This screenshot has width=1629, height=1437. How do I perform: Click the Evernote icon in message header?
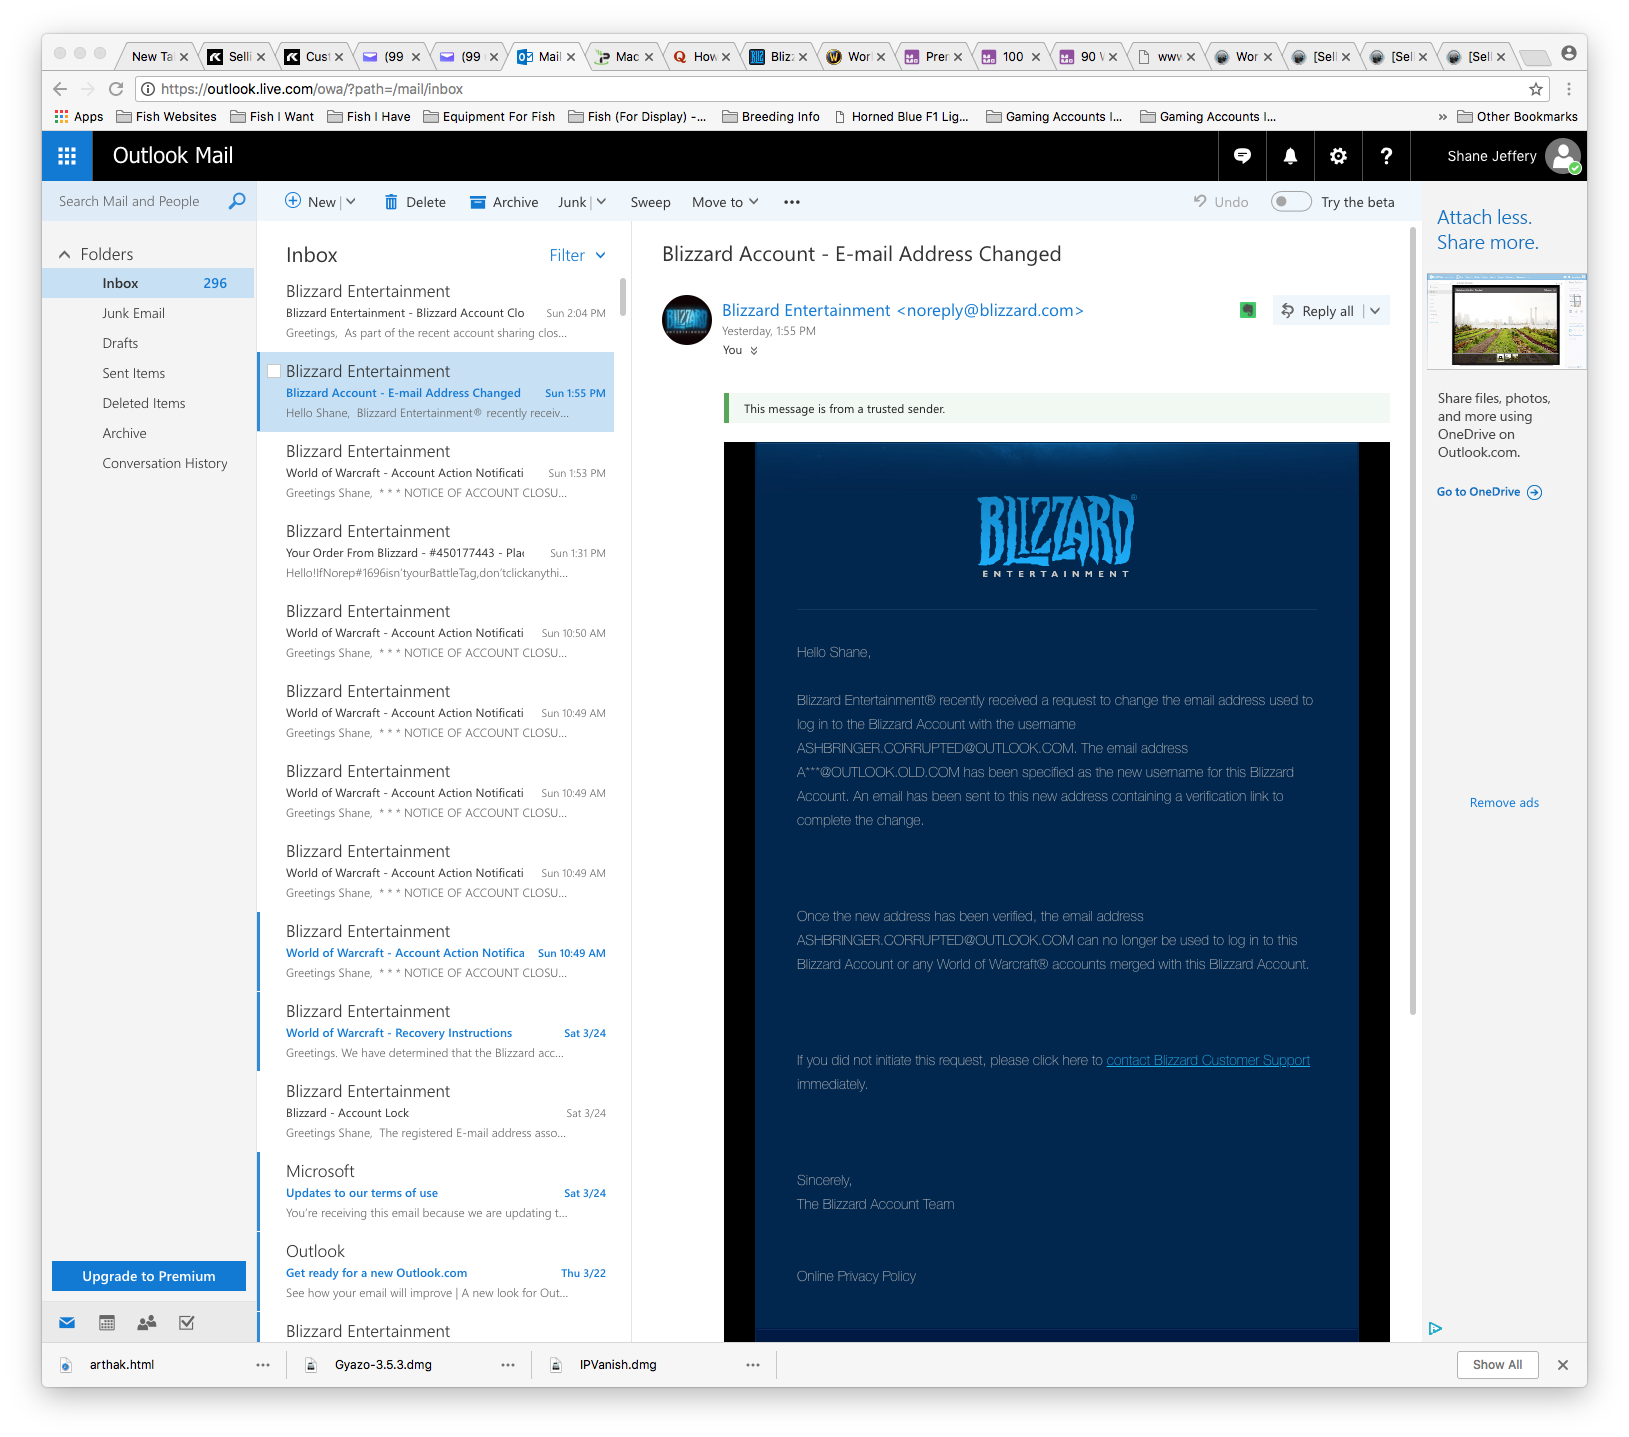click(x=1247, y=310)
